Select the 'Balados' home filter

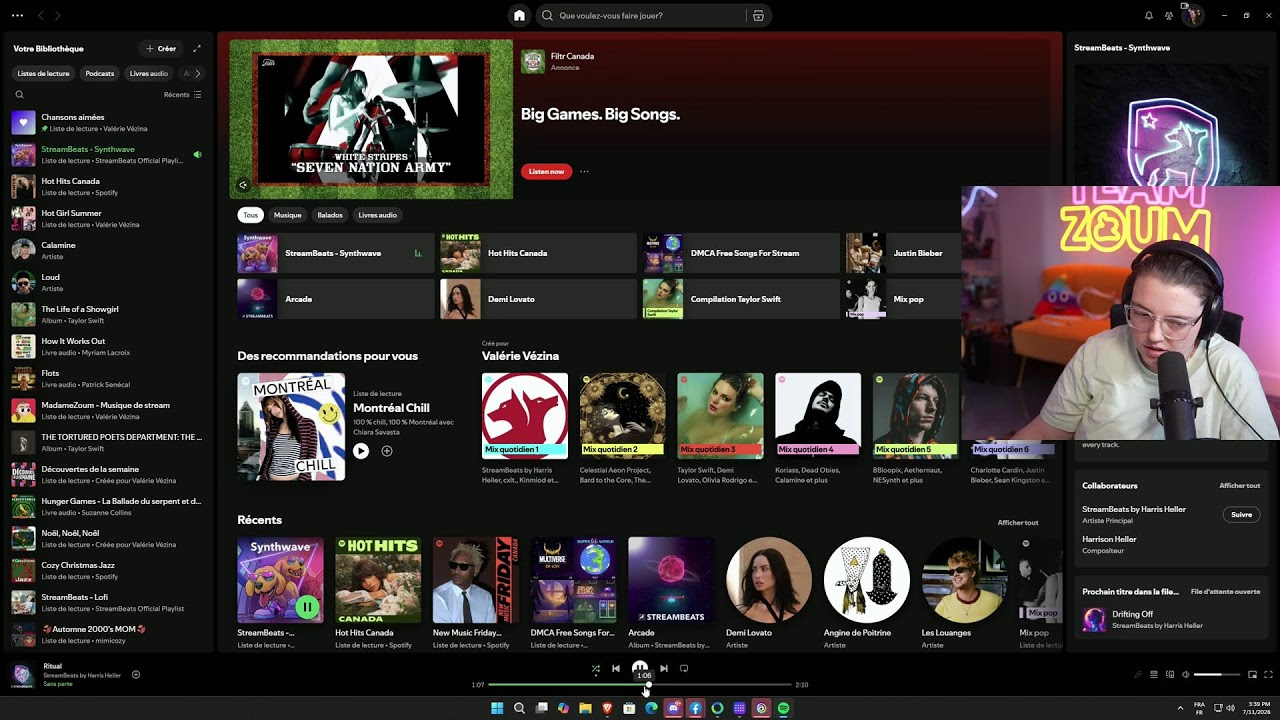coord(330,215)
